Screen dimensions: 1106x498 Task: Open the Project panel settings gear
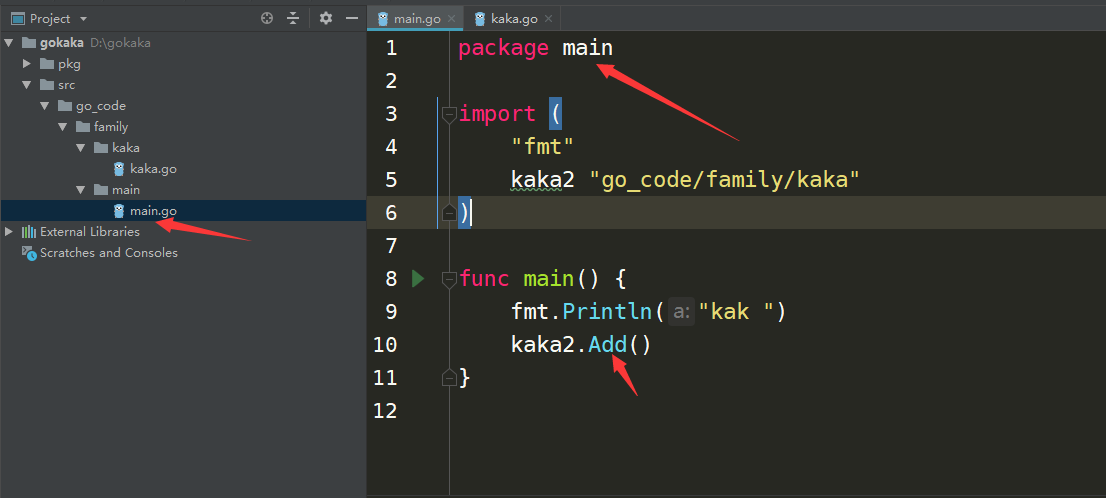pos(325,19)
